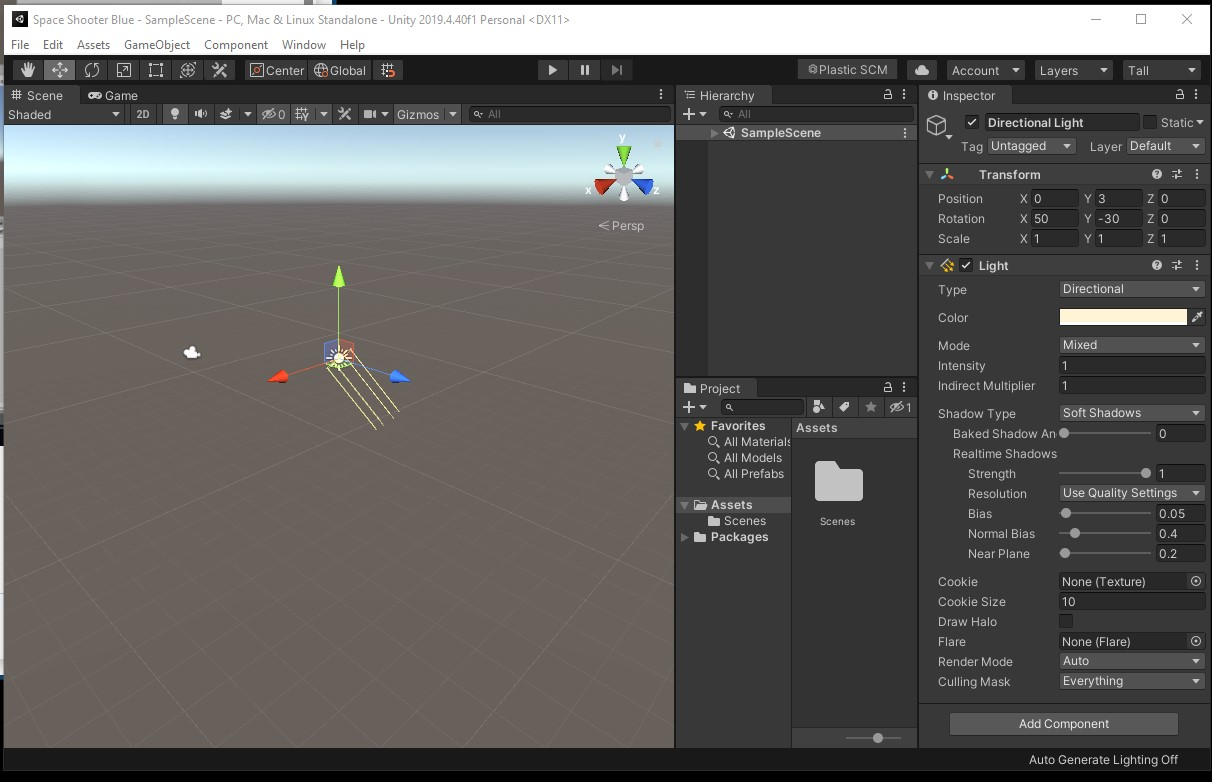The image size is (1212, 782).
Task: Toggle 2D scene view mode
Action: point(143,114)
